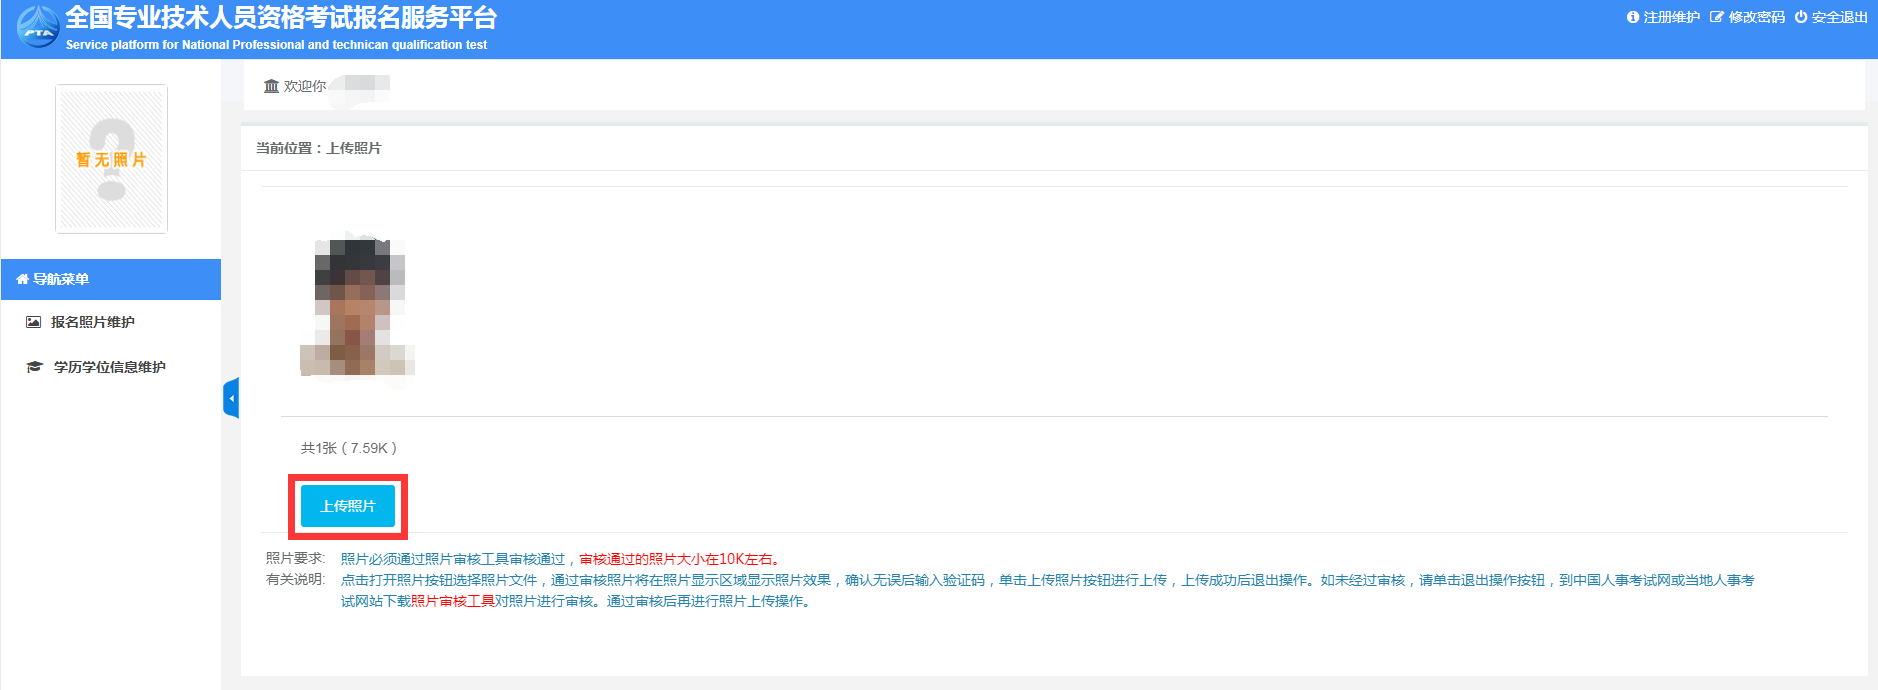The height and width of the screenshot is (690, 1878).
Task: Click the home icon in 导航菜单 header
Action: 22,280
